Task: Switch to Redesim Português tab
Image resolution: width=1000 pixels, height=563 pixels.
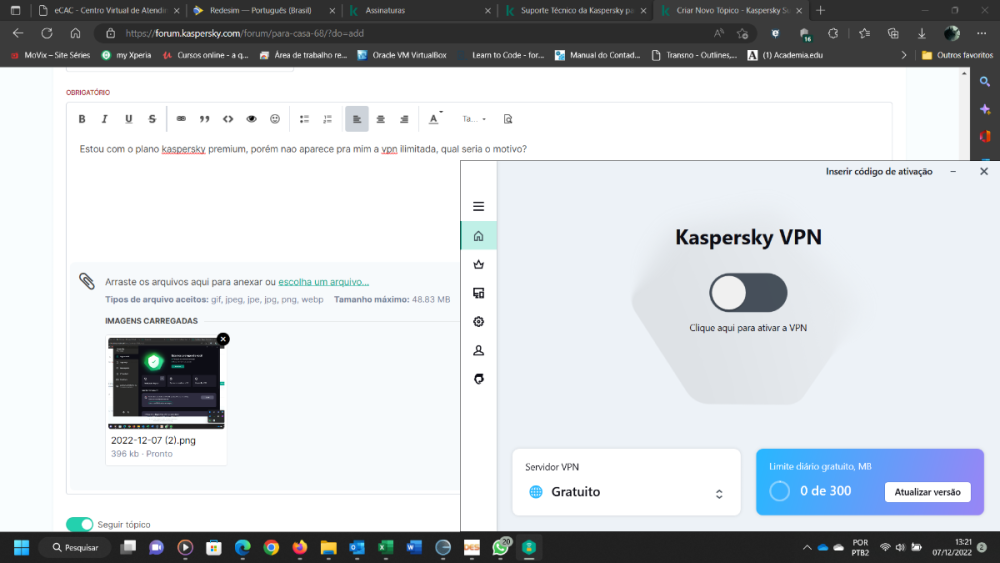Action: (x=263, y=10)
